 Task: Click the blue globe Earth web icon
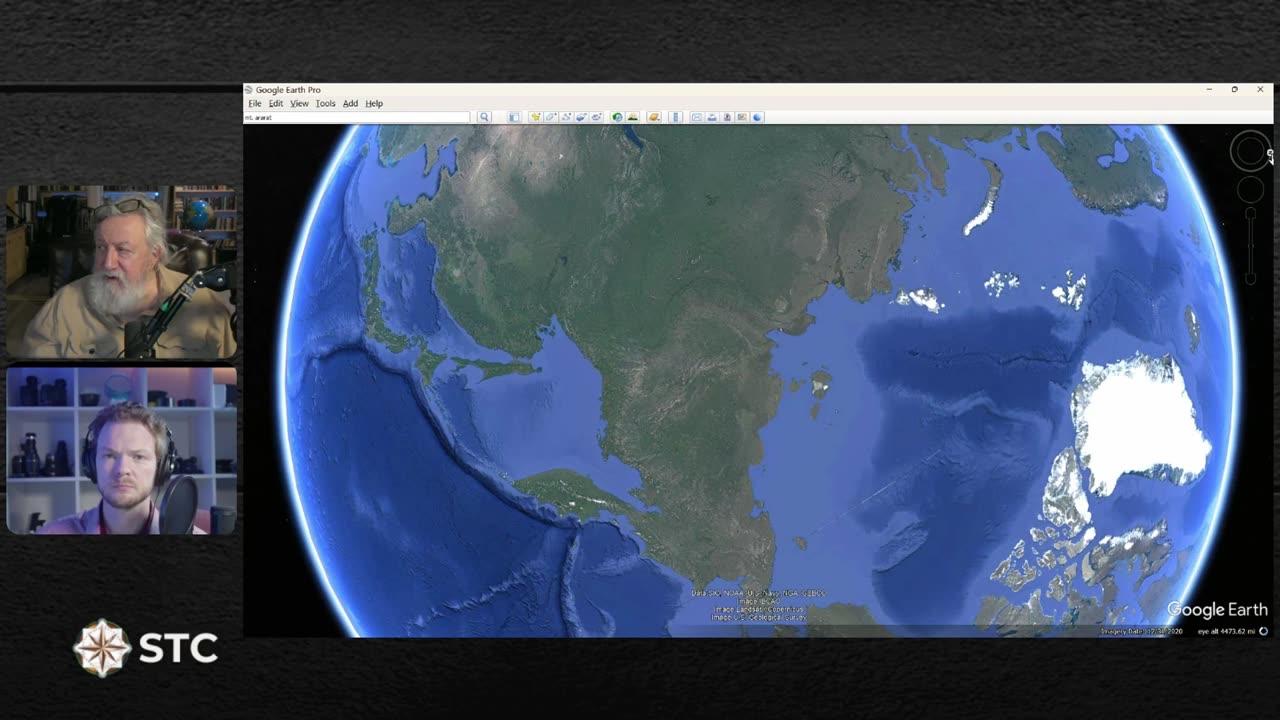757,117
